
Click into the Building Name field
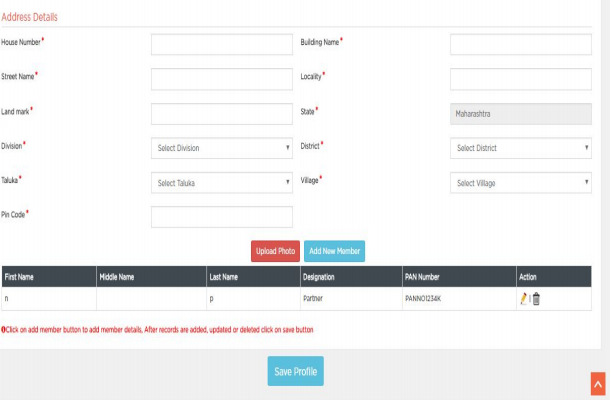520,45
